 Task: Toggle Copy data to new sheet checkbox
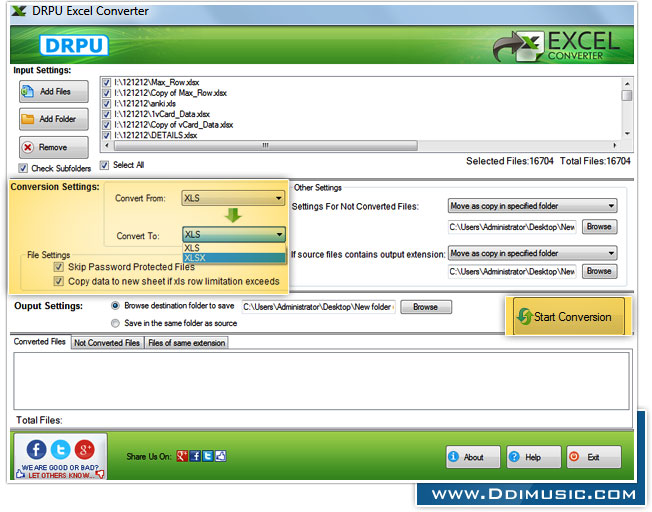59,281
